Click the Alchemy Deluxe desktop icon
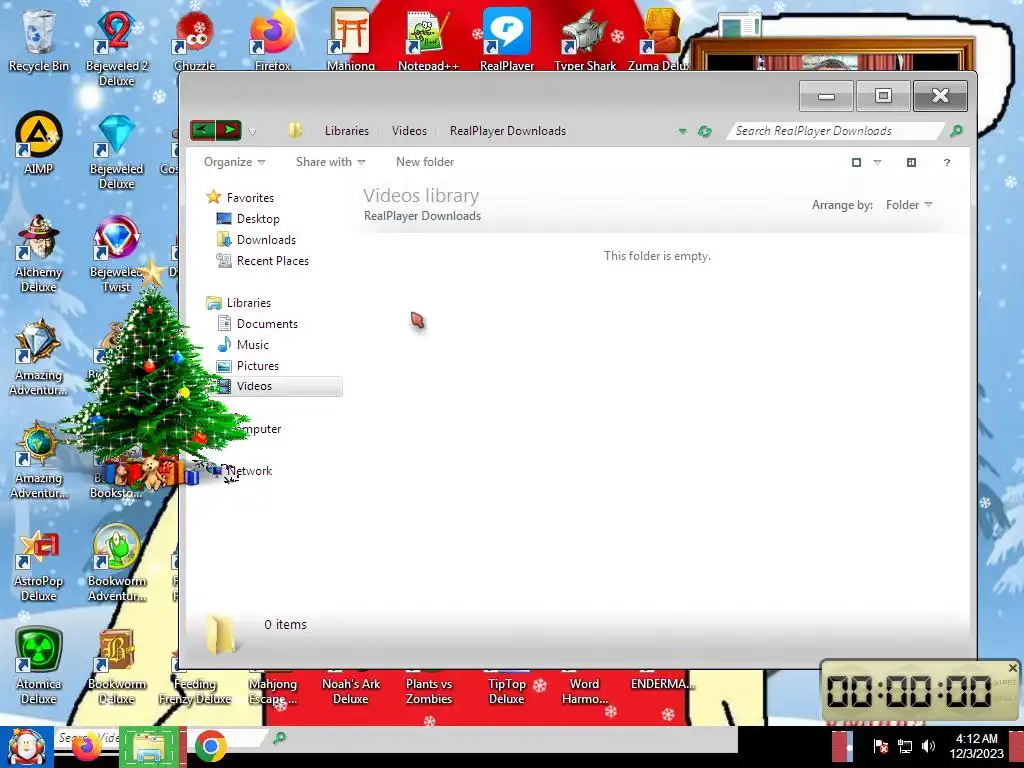This screenshot has height=768, width=1024. (x=39, y=255)
